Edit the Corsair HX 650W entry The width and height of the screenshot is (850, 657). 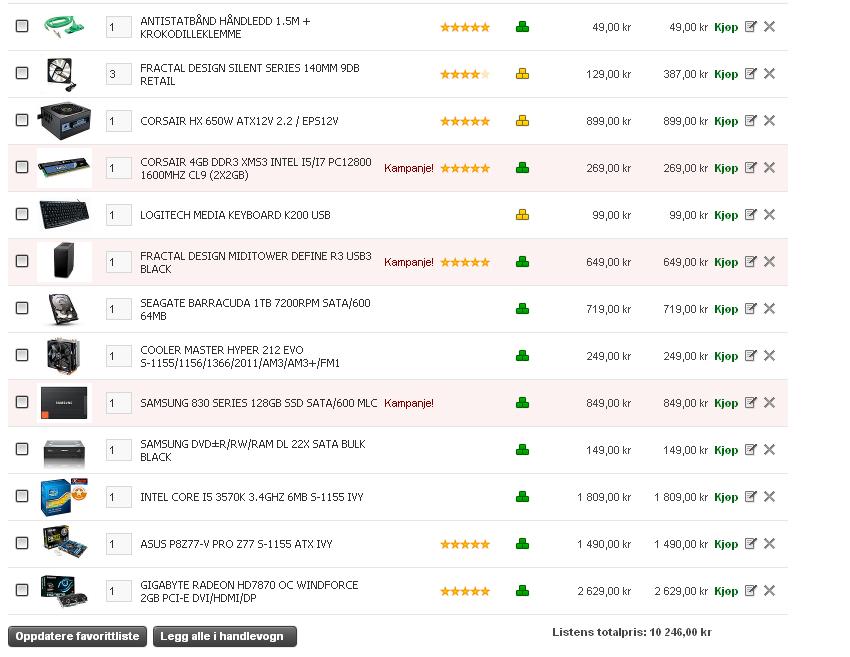coord(750,120)
